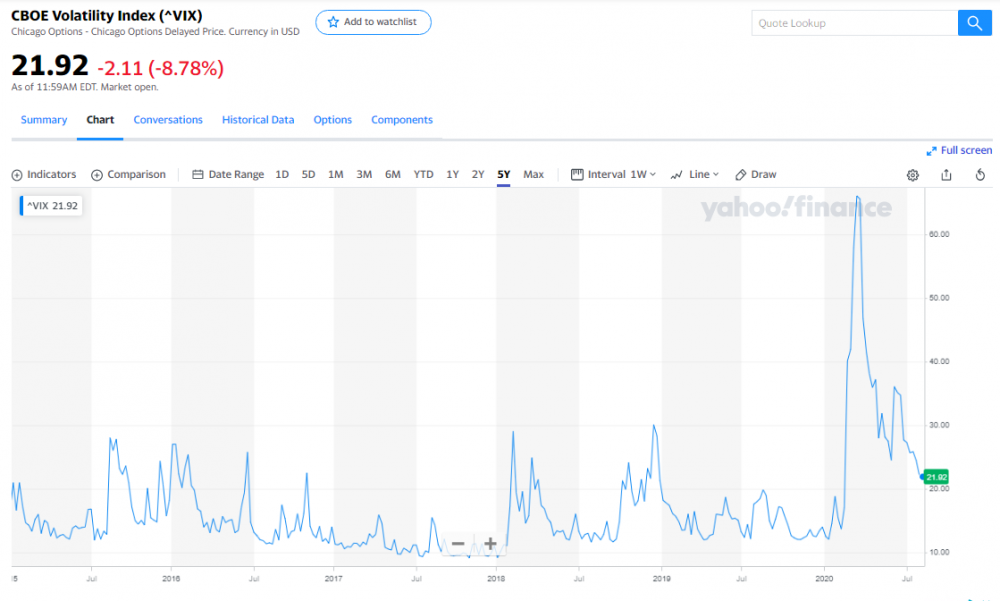Zoom out using the minus button
The height and width of the screenshot is (601, 1000).
pyautogui.click(x=458, y=545)
